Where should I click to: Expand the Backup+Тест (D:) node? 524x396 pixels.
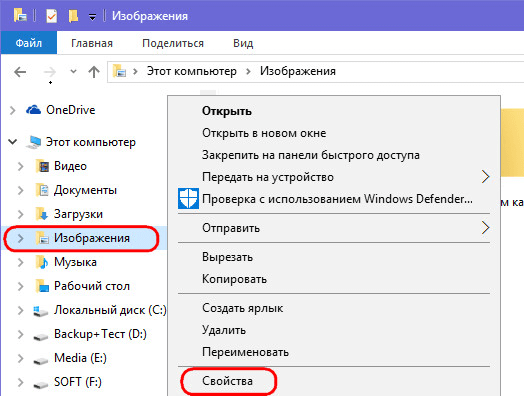(21, 335)
